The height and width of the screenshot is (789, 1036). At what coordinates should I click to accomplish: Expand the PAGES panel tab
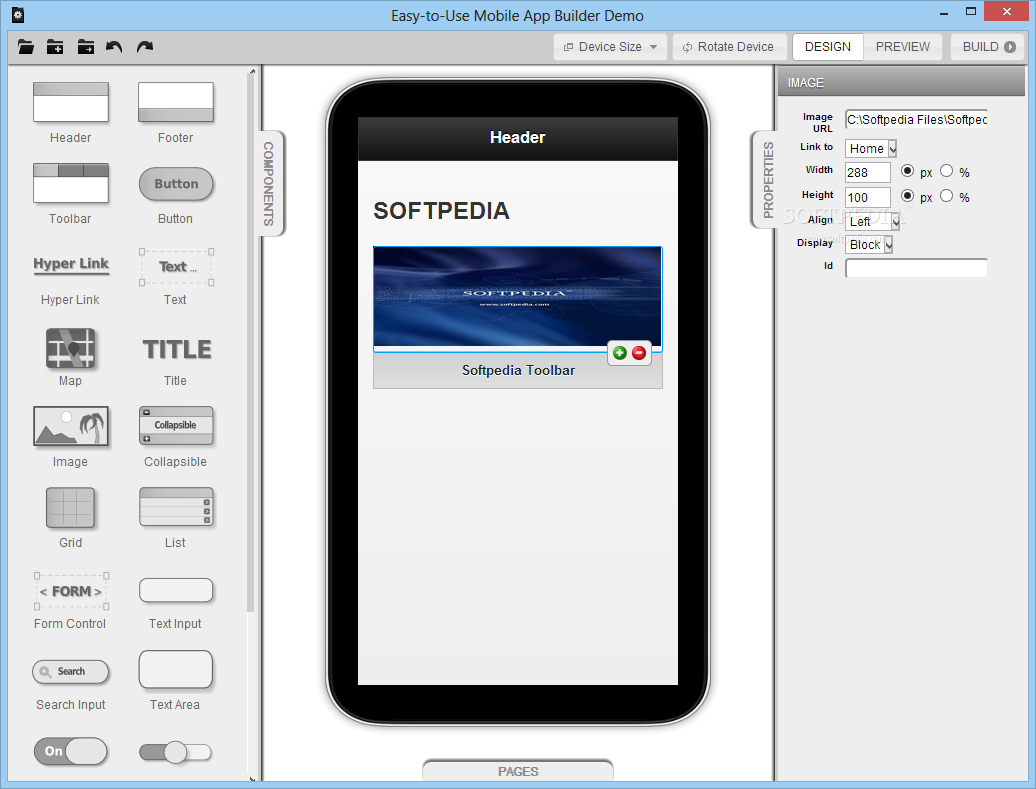pyautogui.click(x=518, y=771)
